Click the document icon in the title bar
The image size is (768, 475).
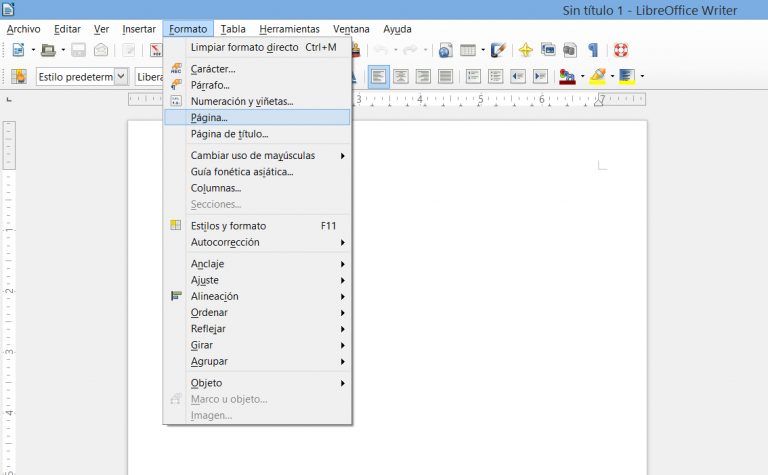coord(8,9)
